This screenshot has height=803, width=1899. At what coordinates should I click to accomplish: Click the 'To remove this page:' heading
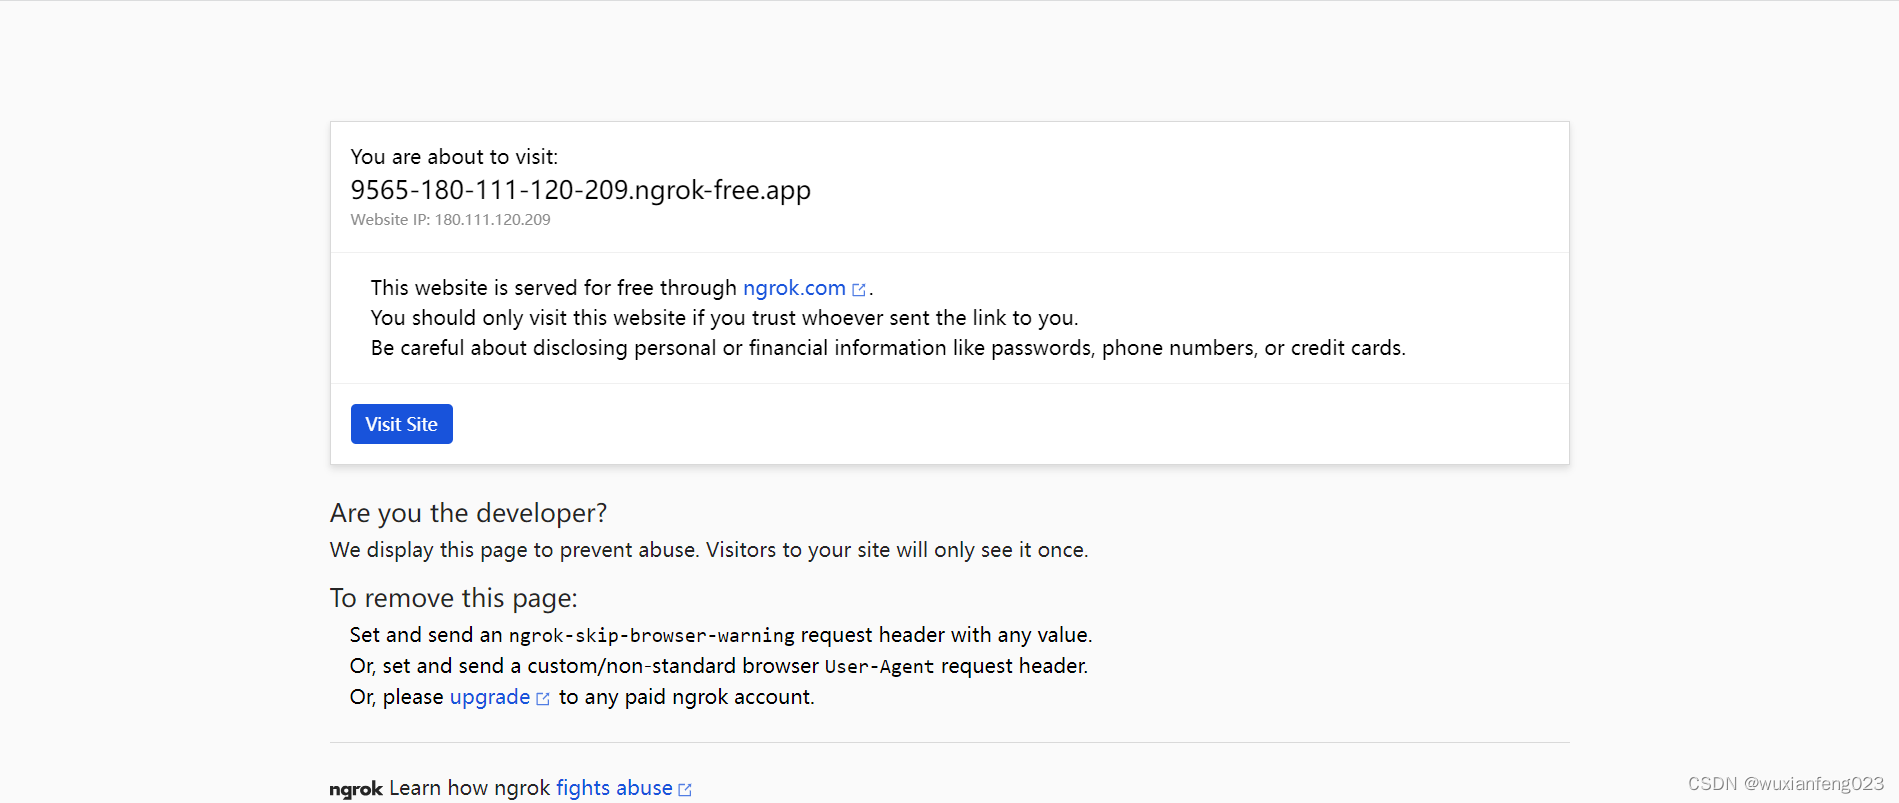coord(453,598)
